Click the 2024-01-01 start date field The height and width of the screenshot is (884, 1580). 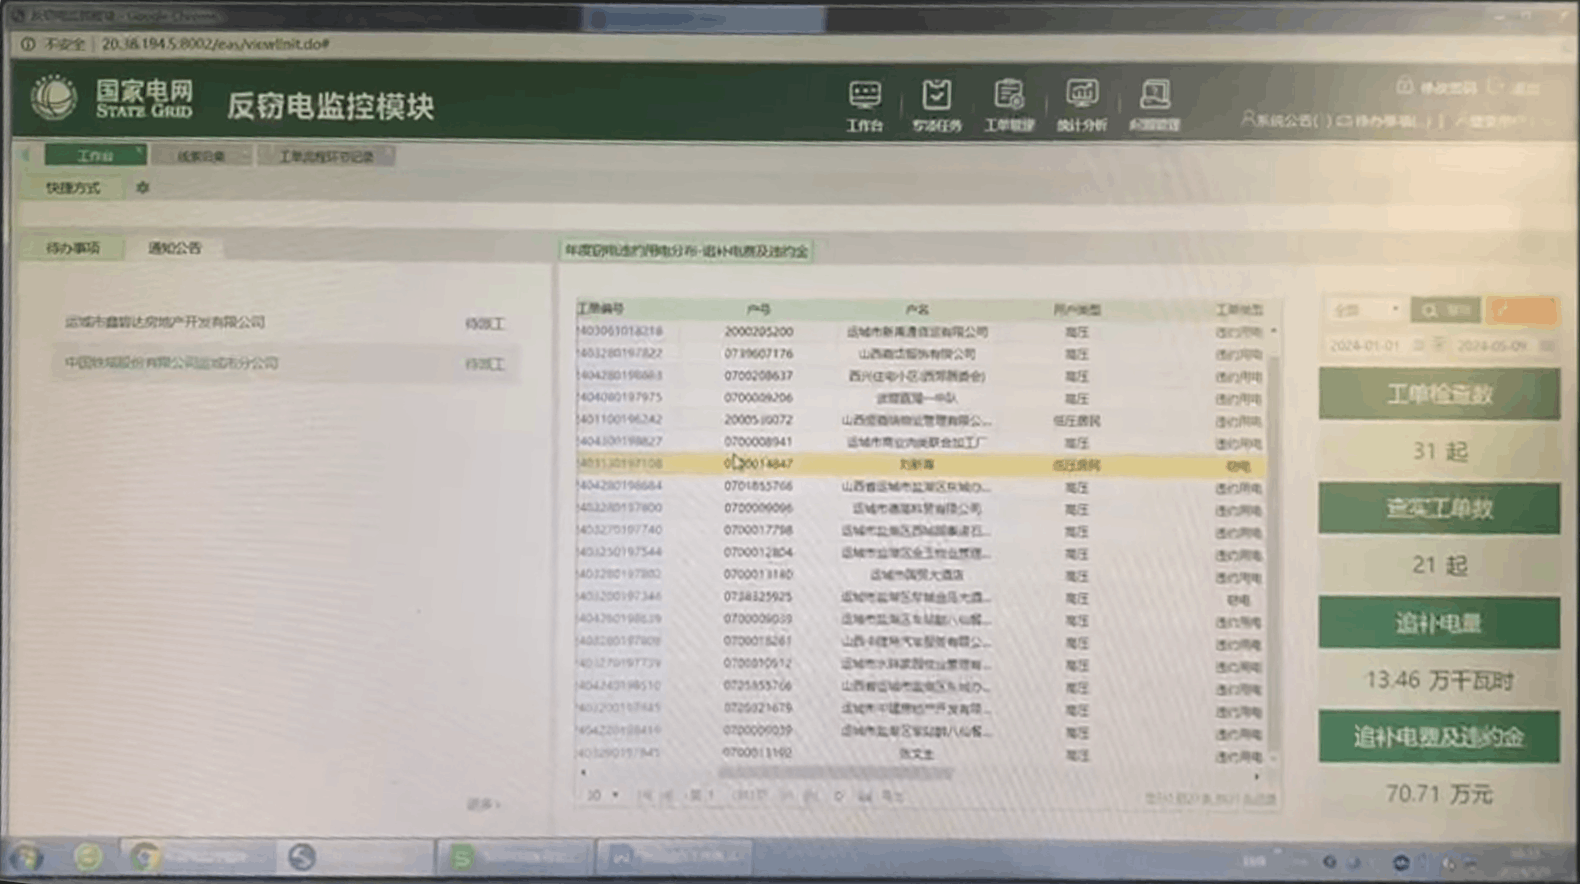pyautogui.click(x=1365, y=345)
